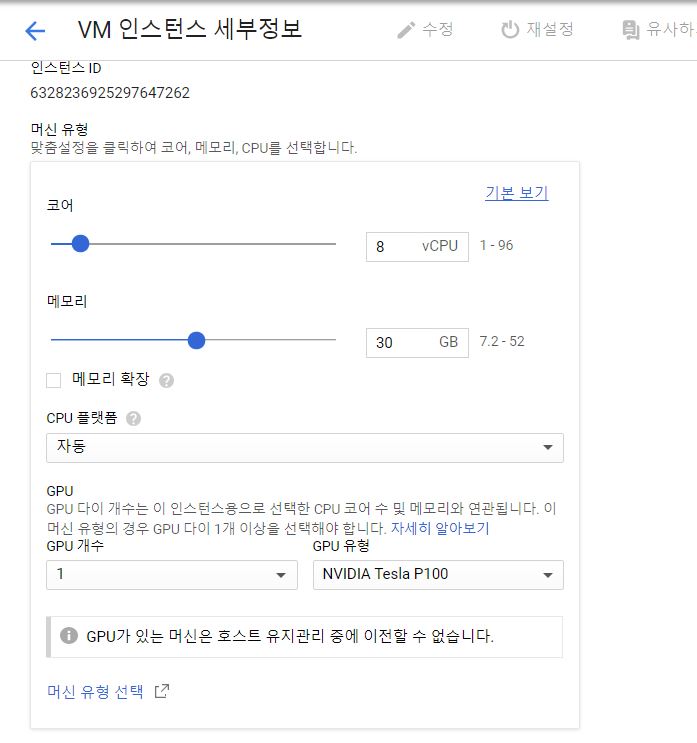Click help icon next to 메모리 확장
Screen dimensions: 697x743
[x=167, y=380]
